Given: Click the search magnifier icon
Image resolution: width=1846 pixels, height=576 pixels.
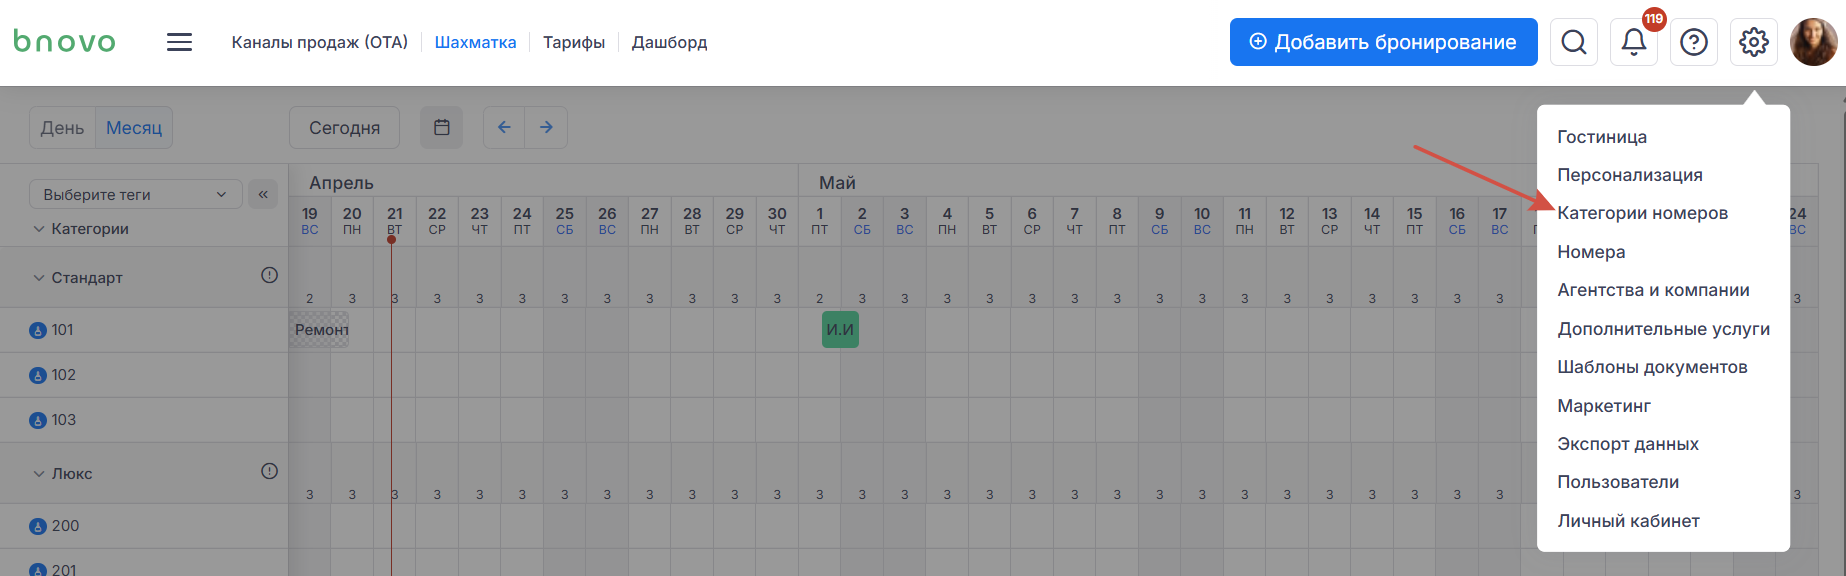Looking at the screenshot, I should 1574,42.
